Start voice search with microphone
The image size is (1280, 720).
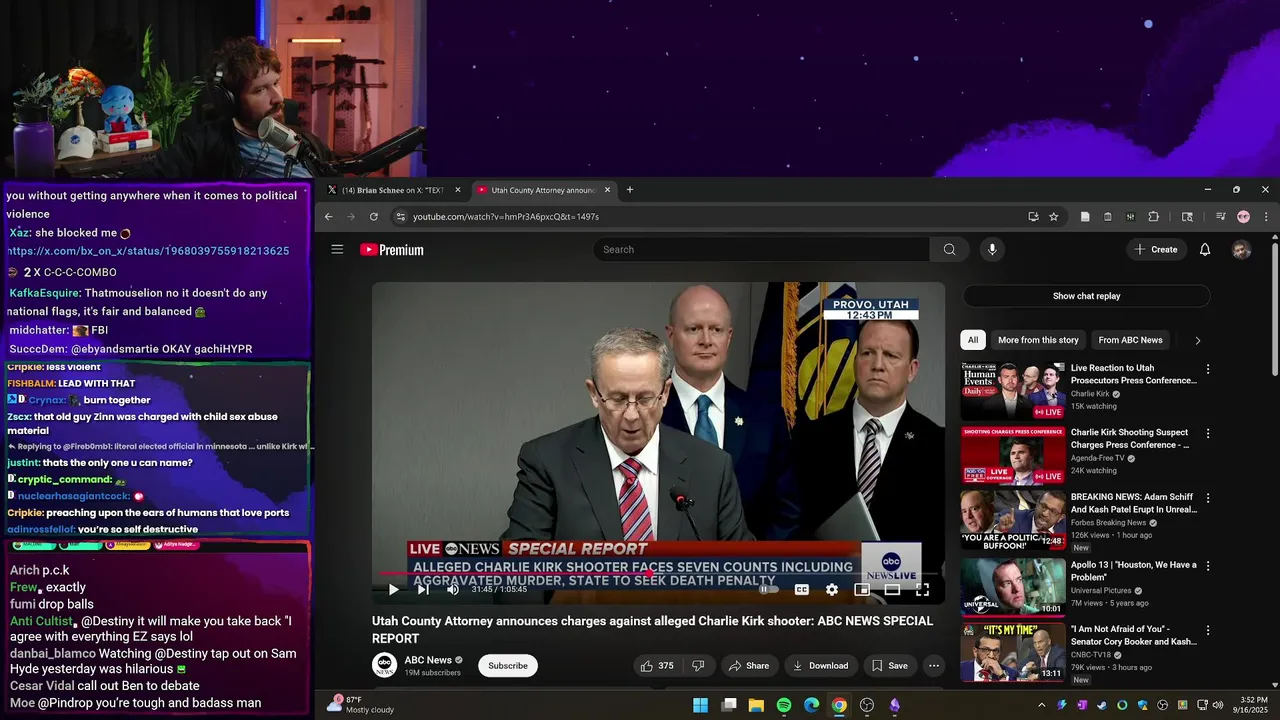992,249
